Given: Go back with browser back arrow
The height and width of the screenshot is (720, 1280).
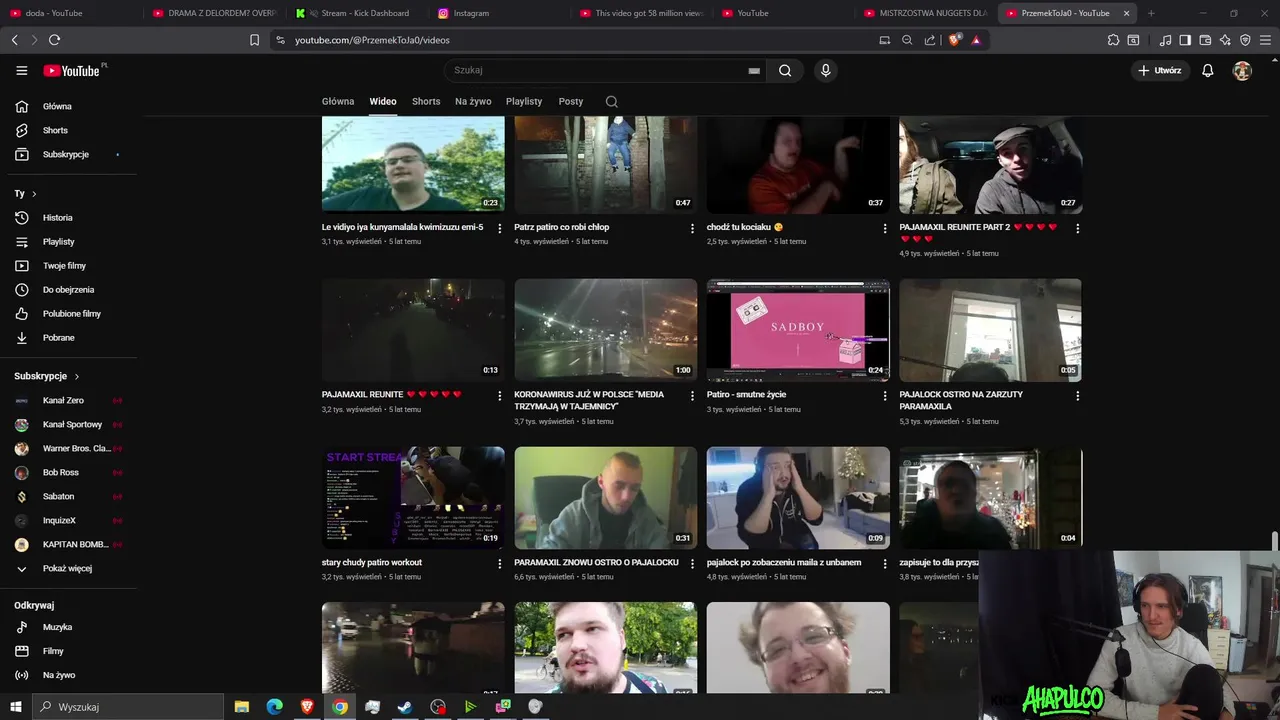Looking at the screenshot, I should tap(14, 40).
